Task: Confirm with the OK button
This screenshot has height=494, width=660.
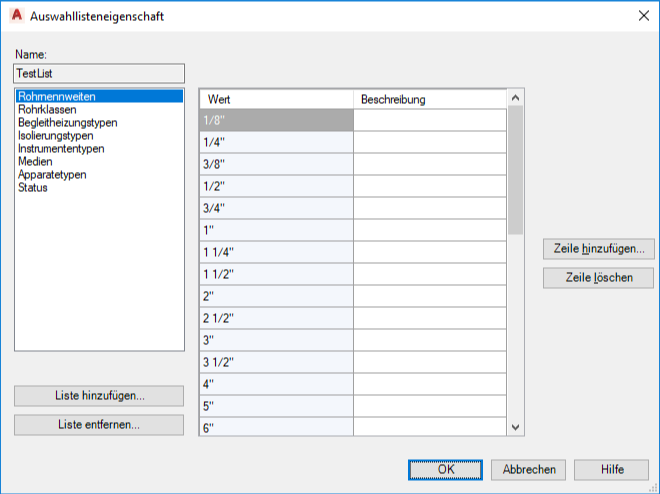Action: tap(446, 469)
